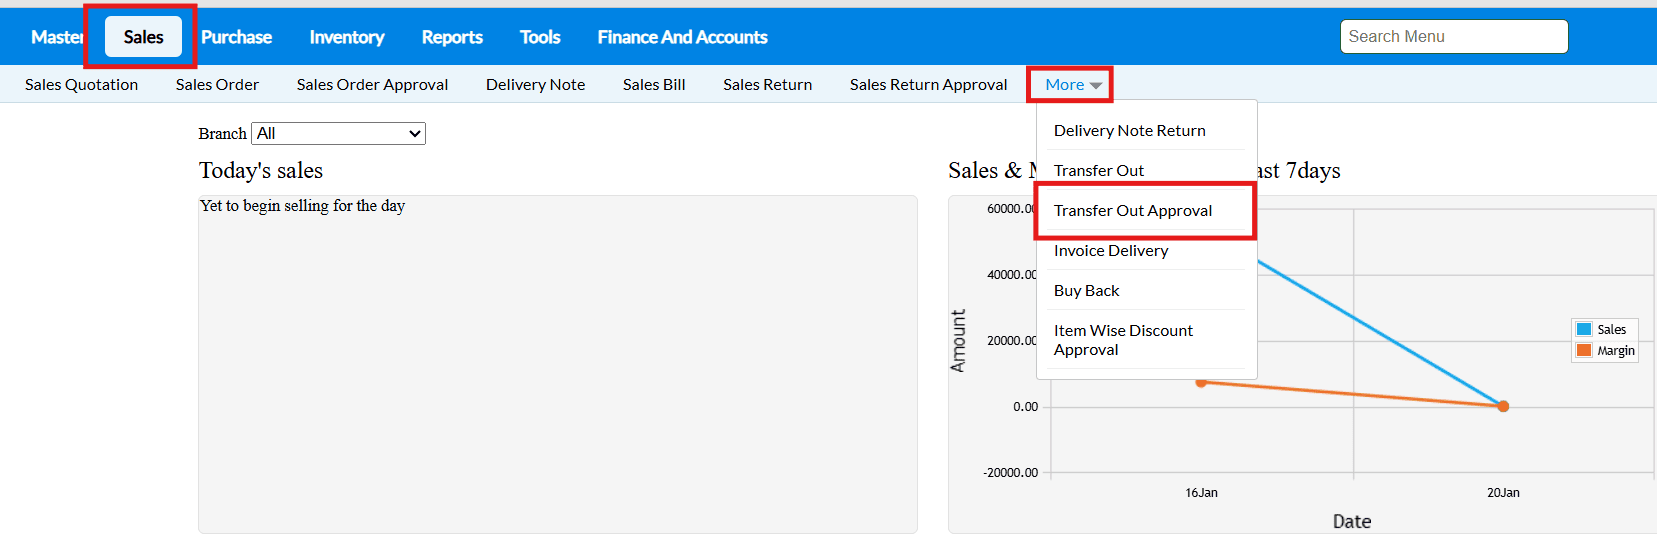The height and width of the screenshot is (551, 1657).
Task: Navigate to Sales Order Approval
Action: [x=372, y=85]
